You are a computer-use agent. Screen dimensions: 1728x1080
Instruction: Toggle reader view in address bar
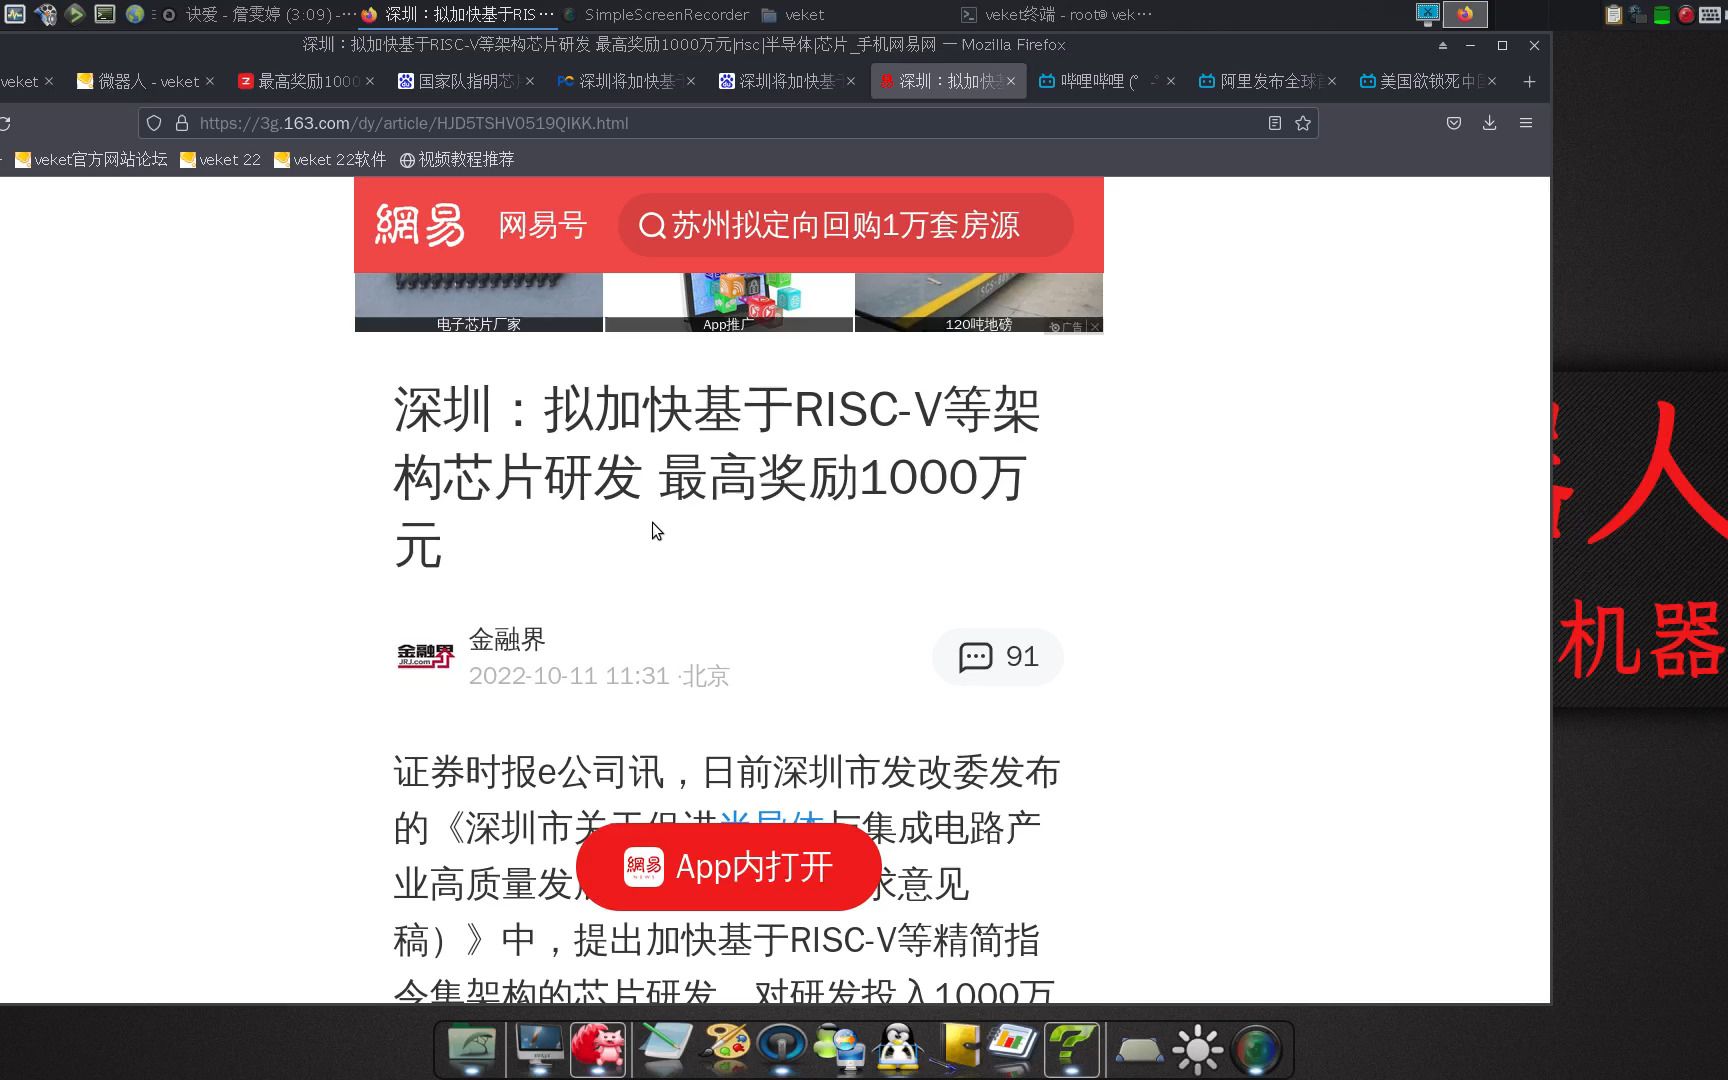coord(1275,123)
